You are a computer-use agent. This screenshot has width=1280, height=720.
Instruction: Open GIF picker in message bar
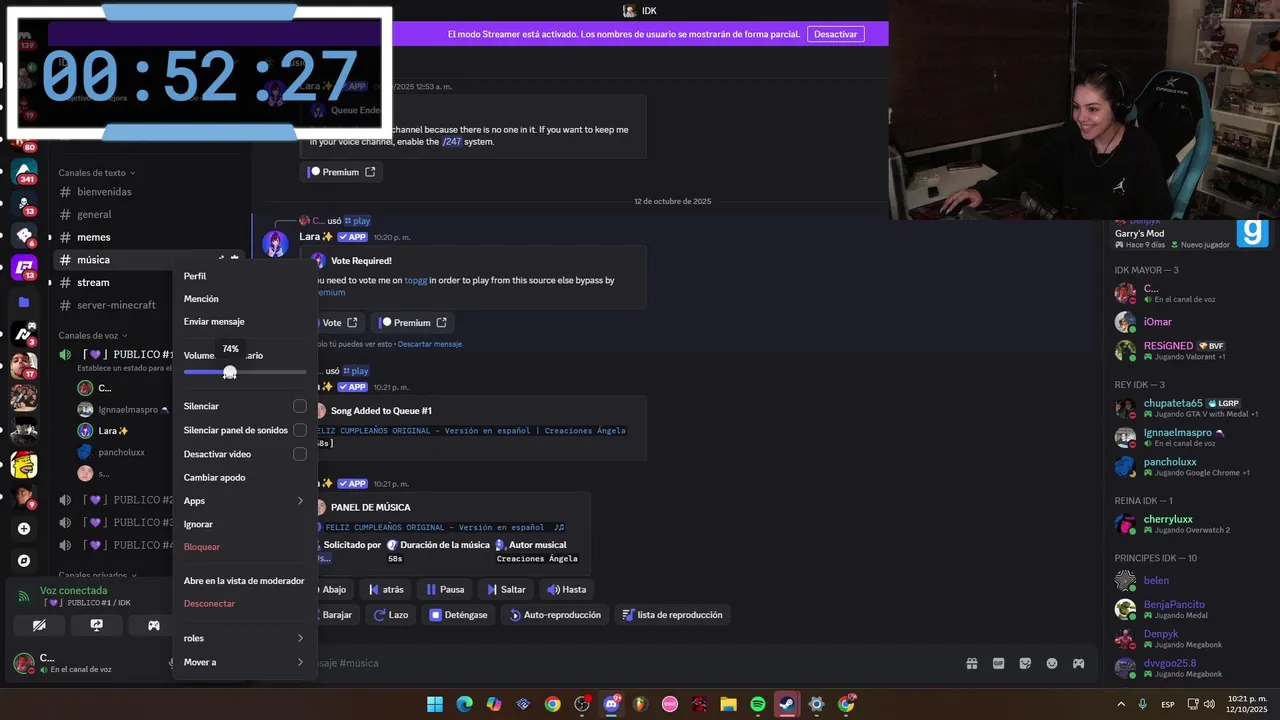click(x=998, y=663)
